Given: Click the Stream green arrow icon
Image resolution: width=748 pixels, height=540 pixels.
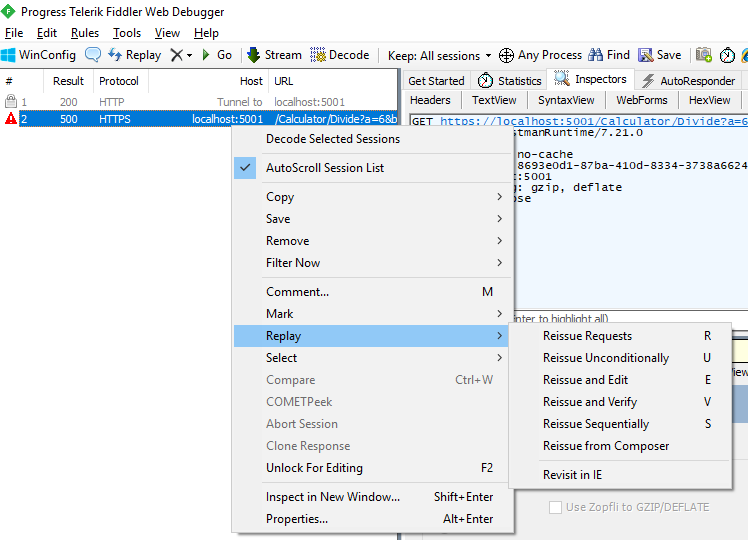Looking at the screenshot, I should [x=253, y=55].
